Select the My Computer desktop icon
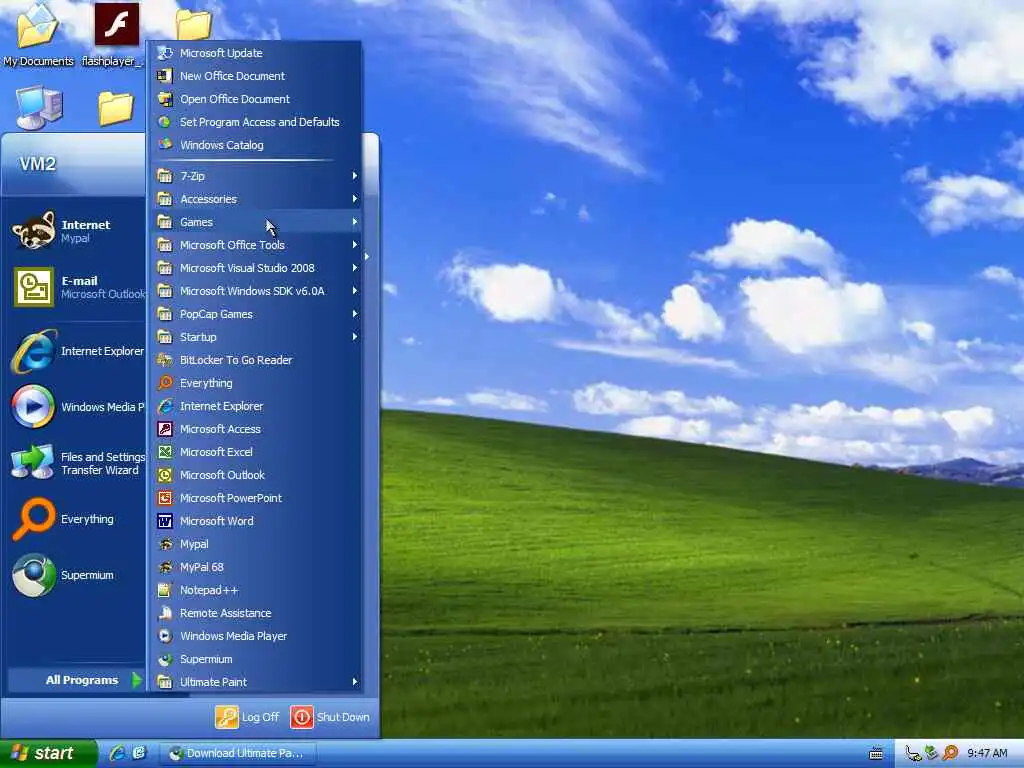The height and width of the screenshot is (768, 1024). [39, 106]
